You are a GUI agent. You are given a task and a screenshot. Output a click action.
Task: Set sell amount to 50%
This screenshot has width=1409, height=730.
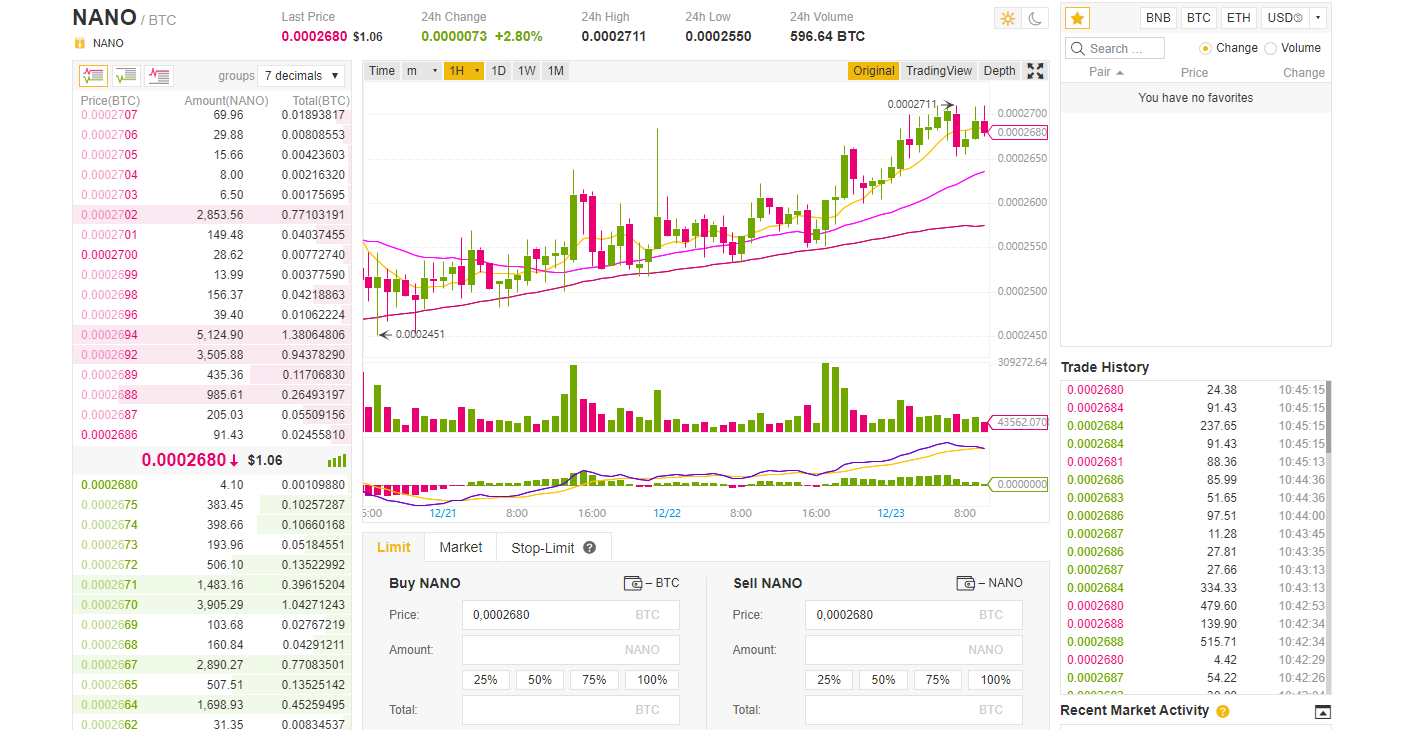883,680
